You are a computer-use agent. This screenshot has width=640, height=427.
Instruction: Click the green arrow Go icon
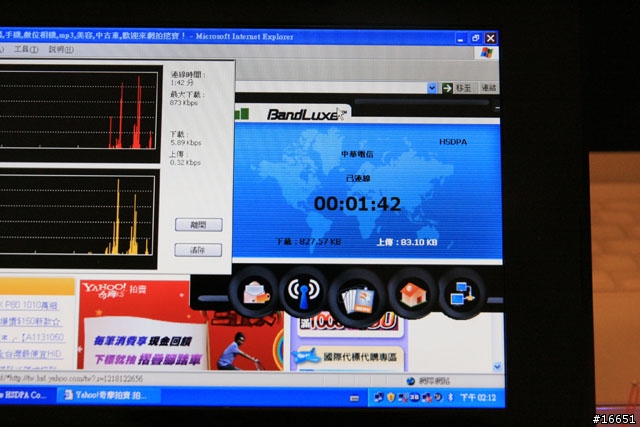[x=447, y=88]
